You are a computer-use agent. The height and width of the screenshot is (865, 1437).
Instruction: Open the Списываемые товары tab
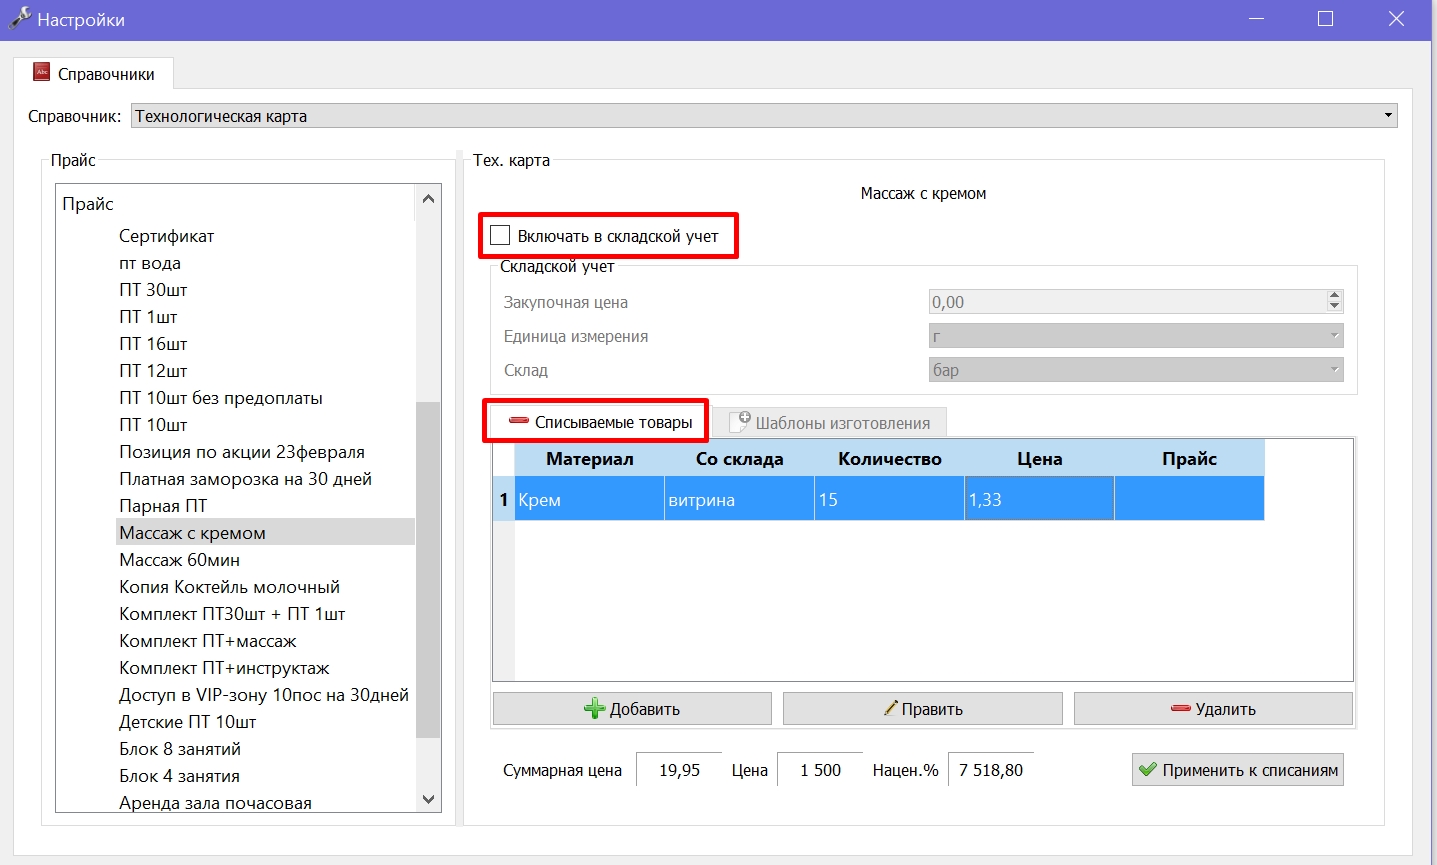point(598,422)
